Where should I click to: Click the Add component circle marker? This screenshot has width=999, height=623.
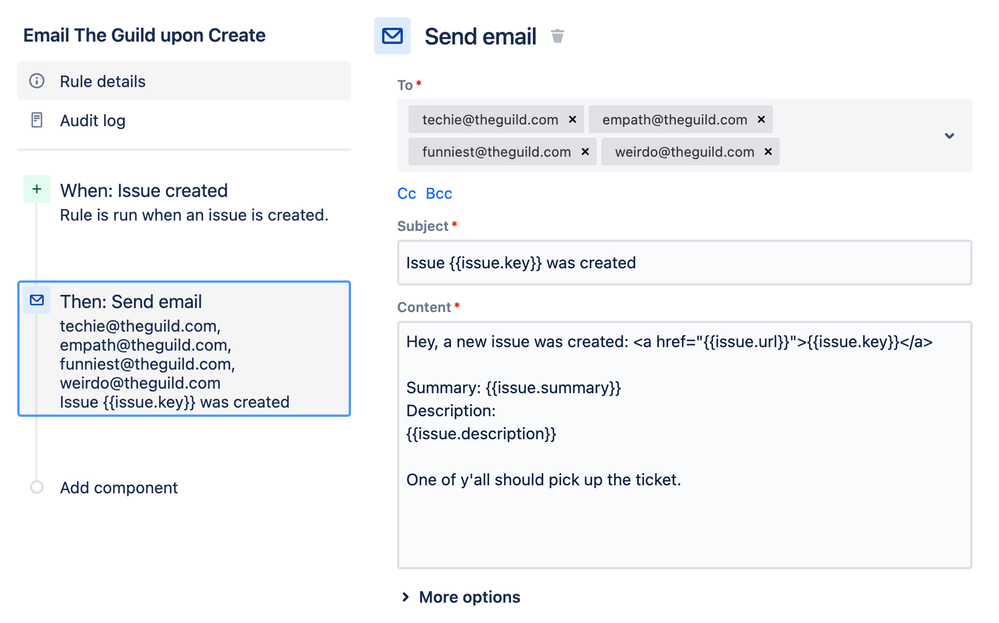tap(37, 487)
